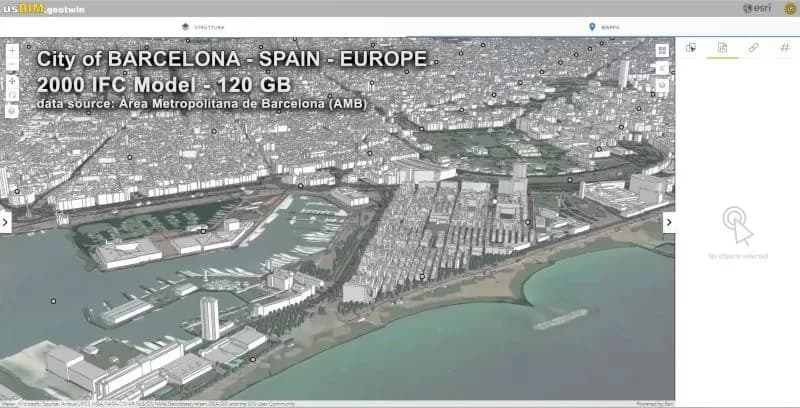Switch to the Mappa tab
This screenshot has height=408, width=800.
[605, 27]
